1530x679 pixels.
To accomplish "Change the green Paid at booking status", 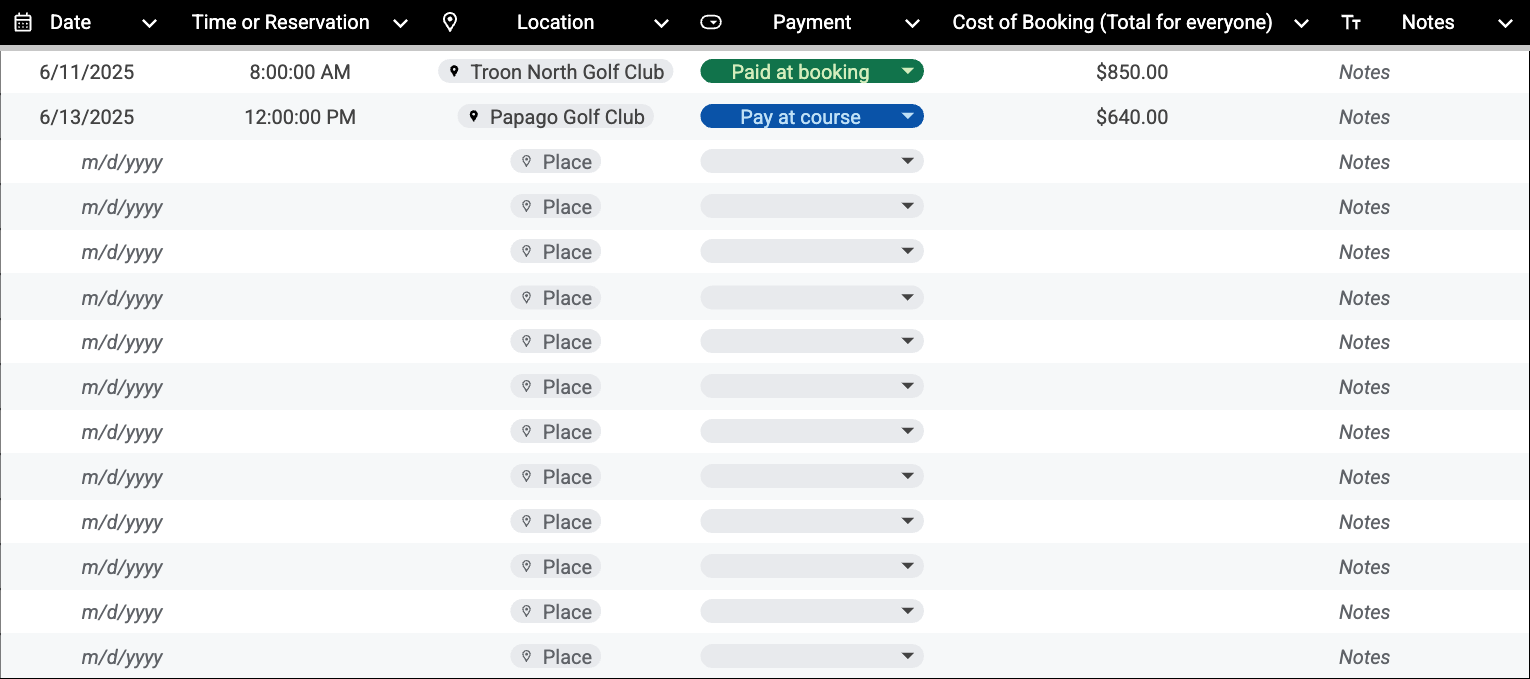I will [x=812, y=71].
